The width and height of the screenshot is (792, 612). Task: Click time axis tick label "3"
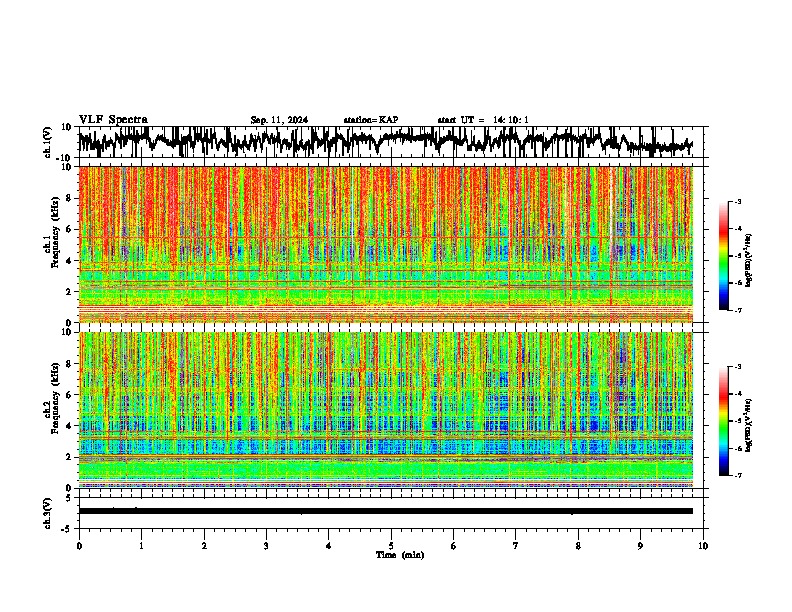click(266, 546)
